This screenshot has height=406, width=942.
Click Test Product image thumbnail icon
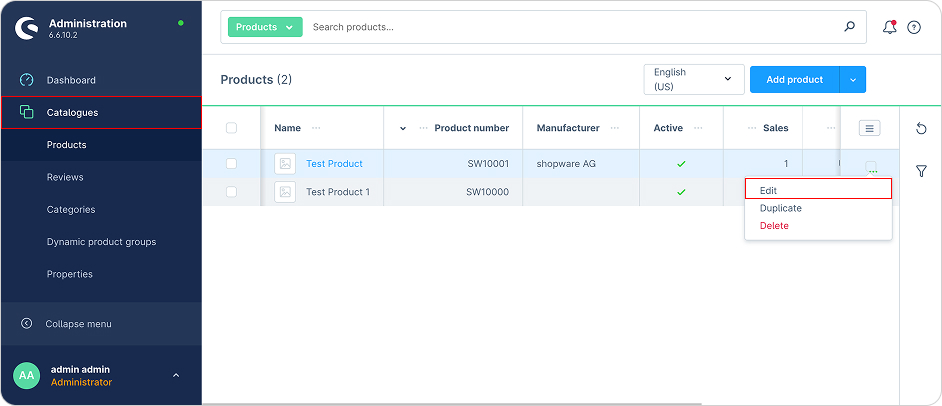point(285,164)
